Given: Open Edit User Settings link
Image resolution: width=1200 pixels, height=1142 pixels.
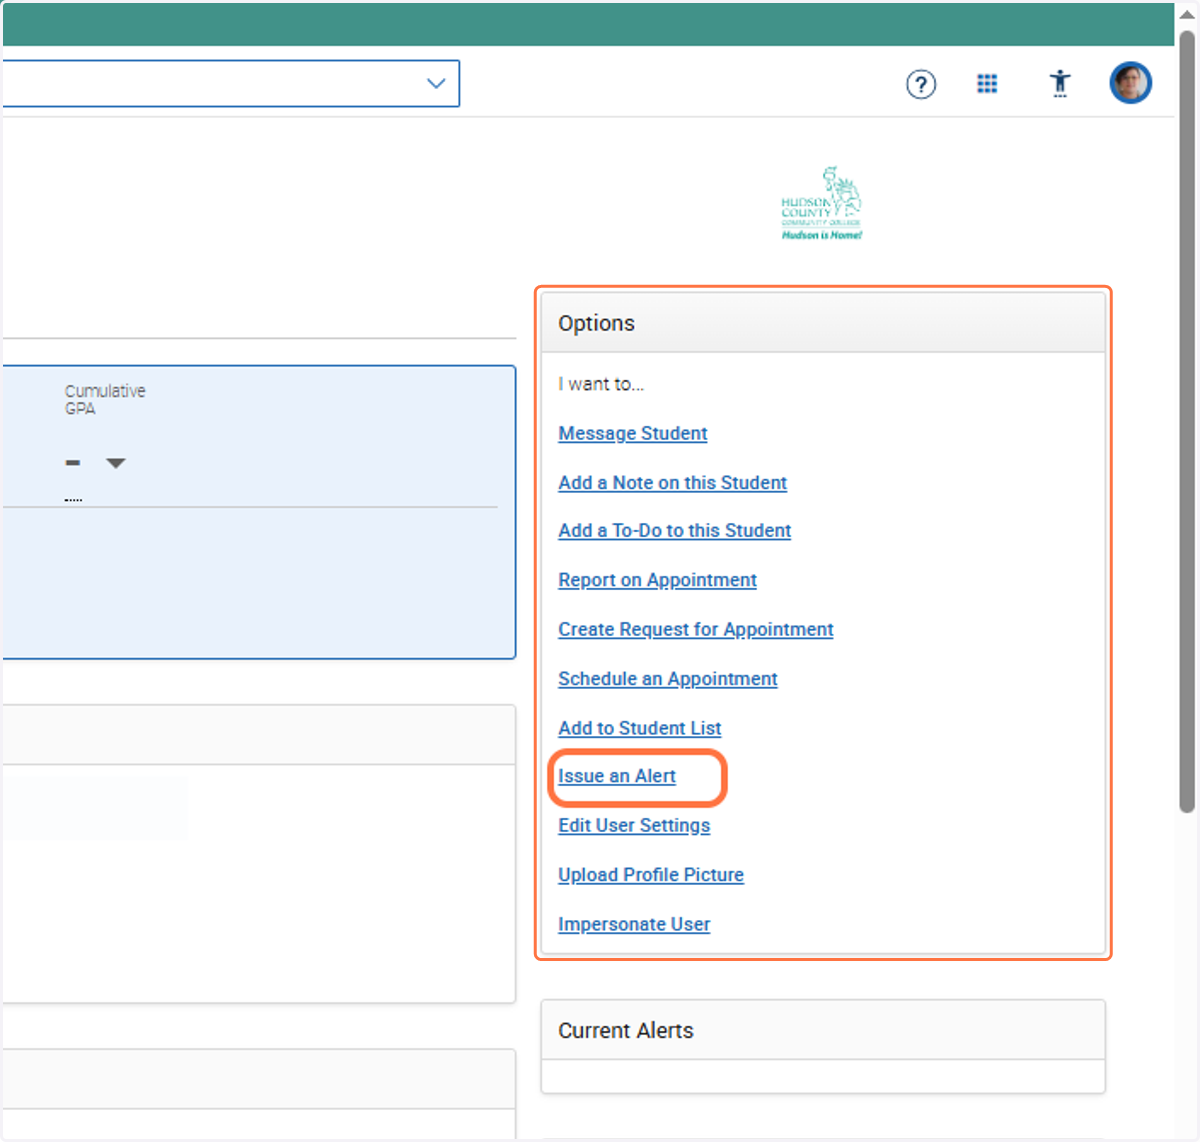Looking at the screenshot, I should point(634,826).
